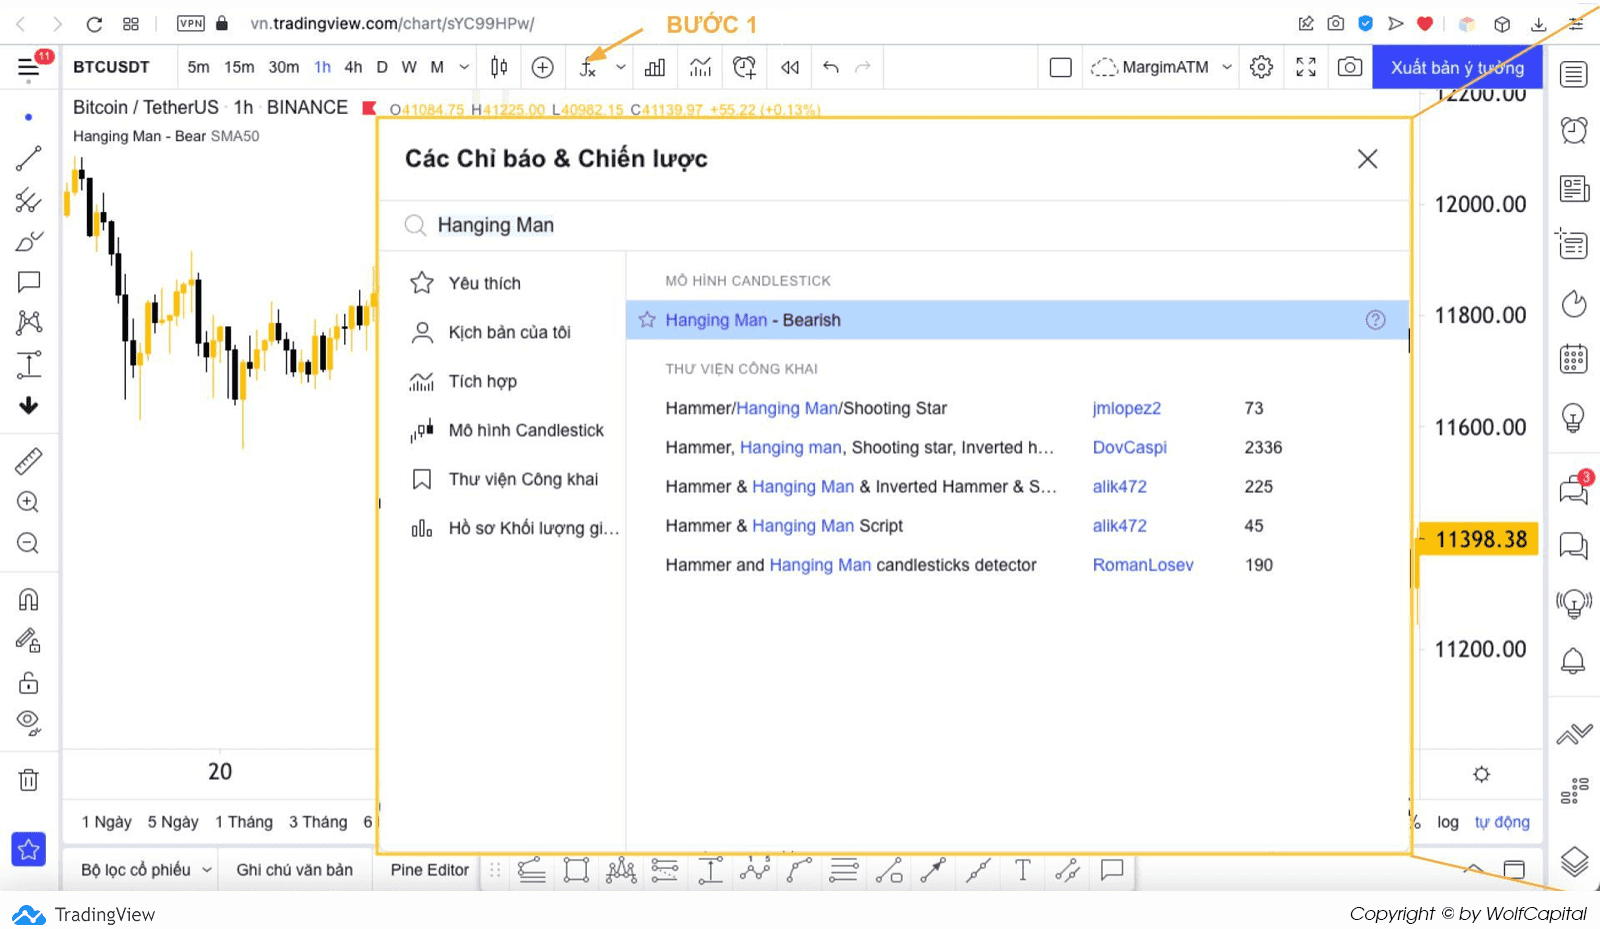Toggle auto scale tự động
Viewport: 1600px width, 929px height.
click(1502, 822)
